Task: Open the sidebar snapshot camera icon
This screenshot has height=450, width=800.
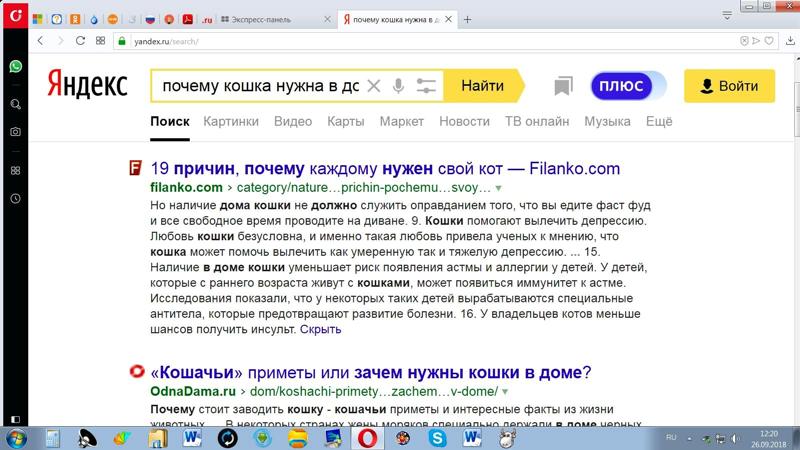Action: pyautogui.click(x=15, y=132)
